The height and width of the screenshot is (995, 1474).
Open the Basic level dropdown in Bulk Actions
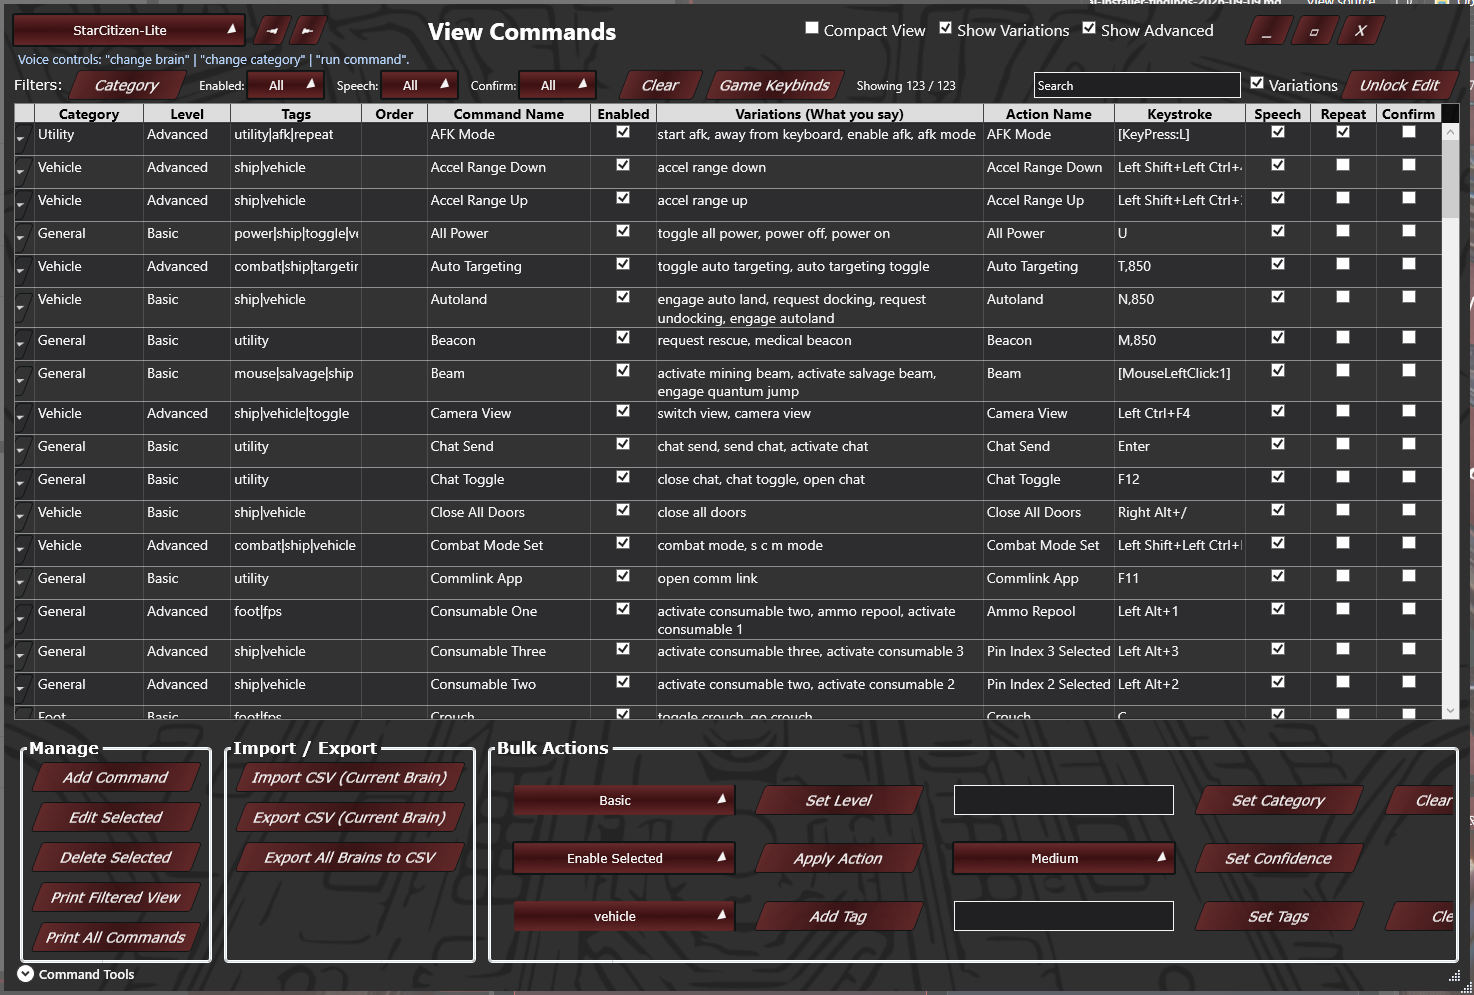click(x=624, y=800)
